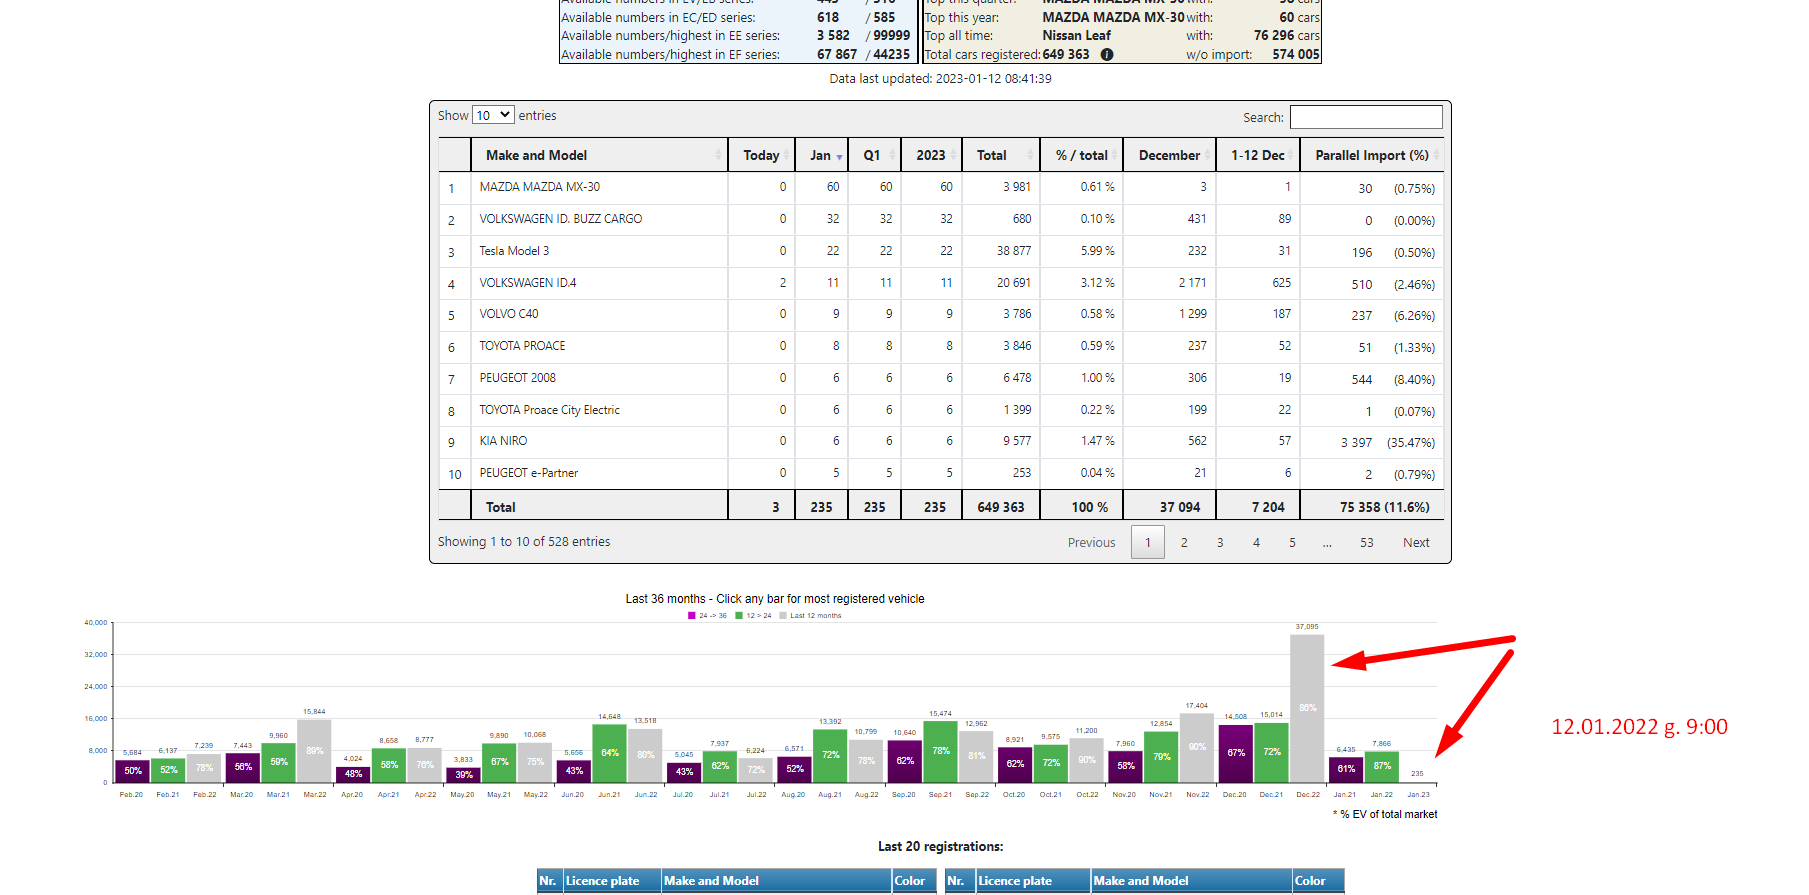Click the Nov.21 bar showing 12,854

pyautogui.click(x=1160, y=757)
